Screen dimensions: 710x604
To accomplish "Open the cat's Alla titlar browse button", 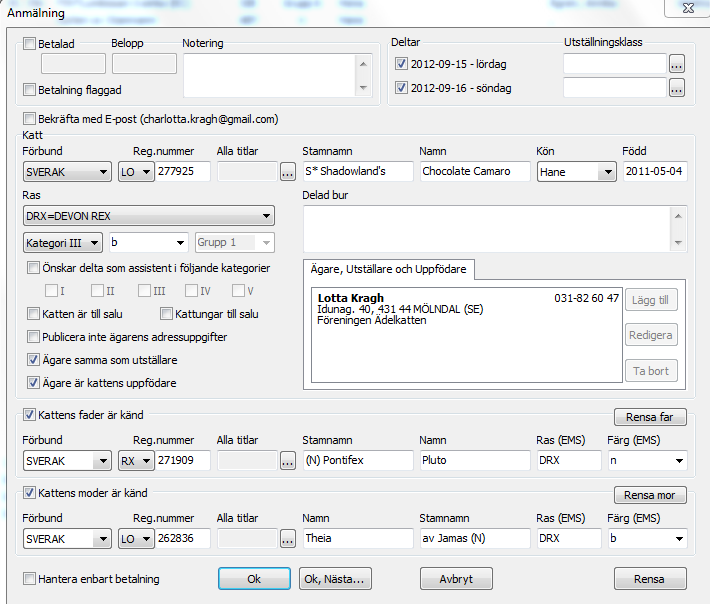I will click(x=288, y=172).
